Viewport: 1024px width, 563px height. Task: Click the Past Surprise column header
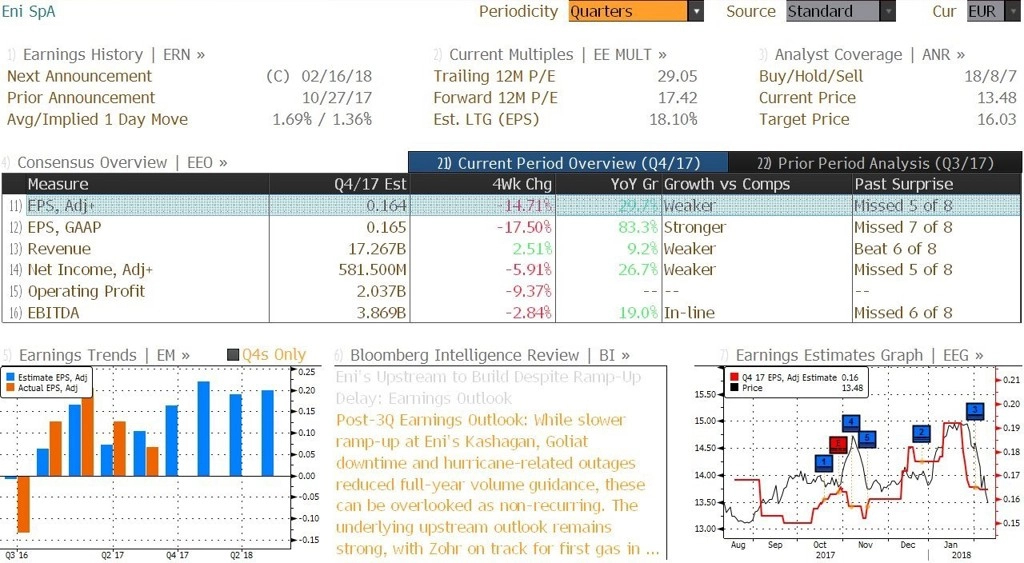(936, 184)
